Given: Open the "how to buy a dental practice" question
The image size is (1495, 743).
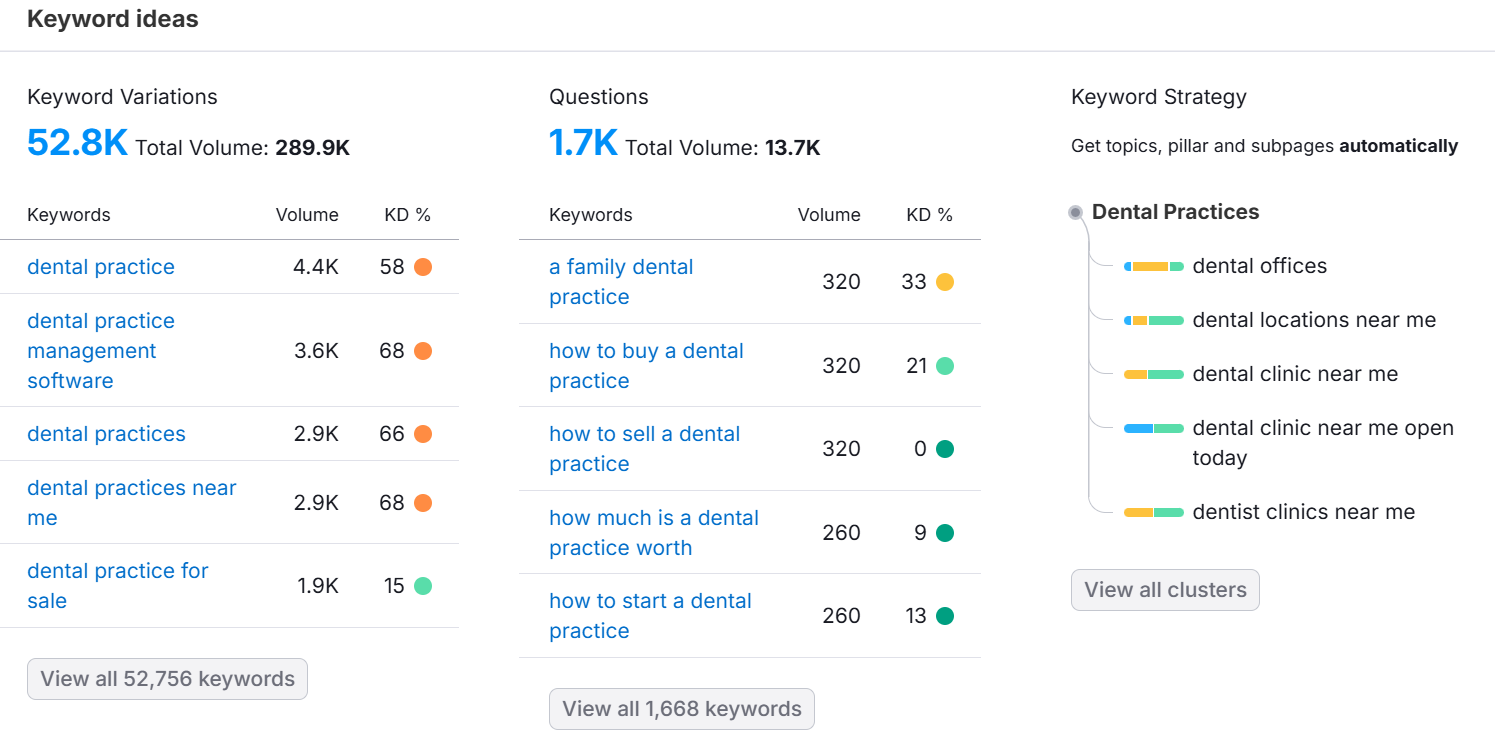Looking at the screenshot, I should (x=646, y=365).
